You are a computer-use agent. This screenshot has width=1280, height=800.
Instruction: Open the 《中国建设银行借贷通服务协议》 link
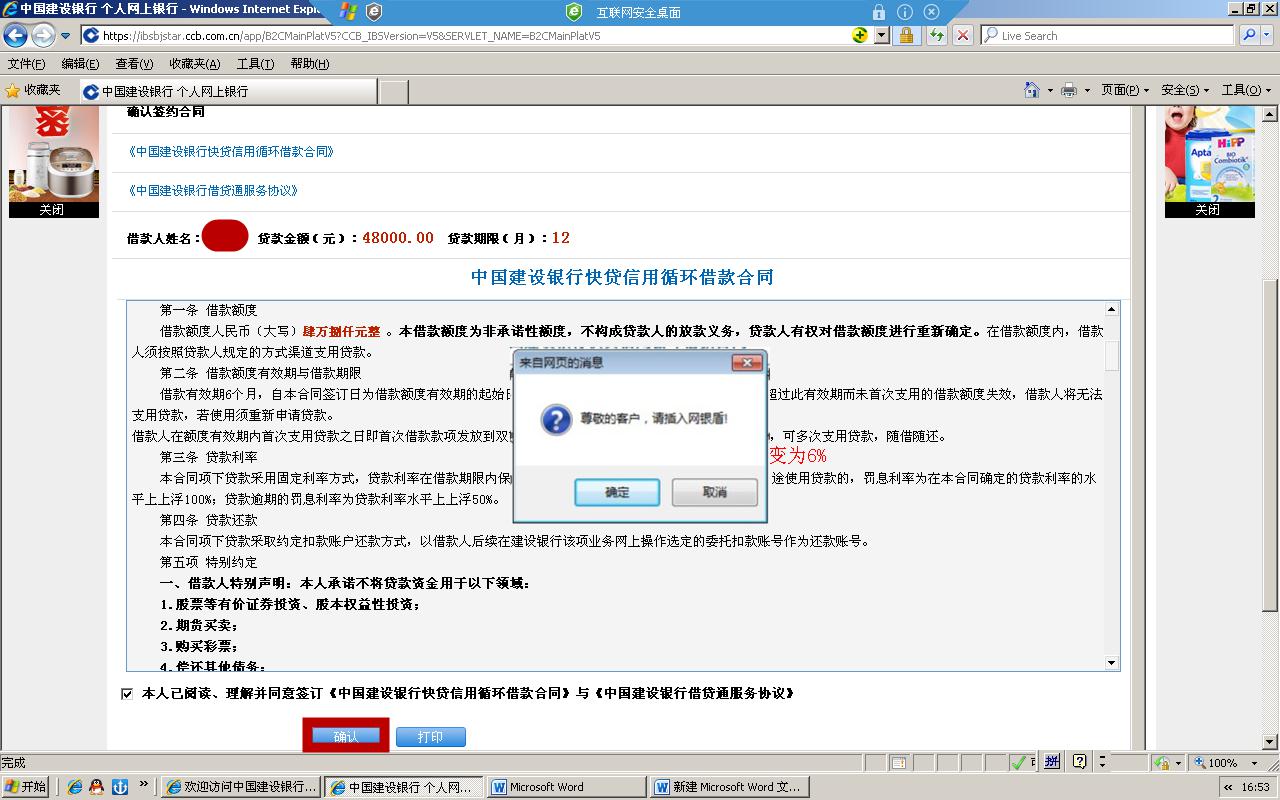pyautogui.click(x=213, y=190)
